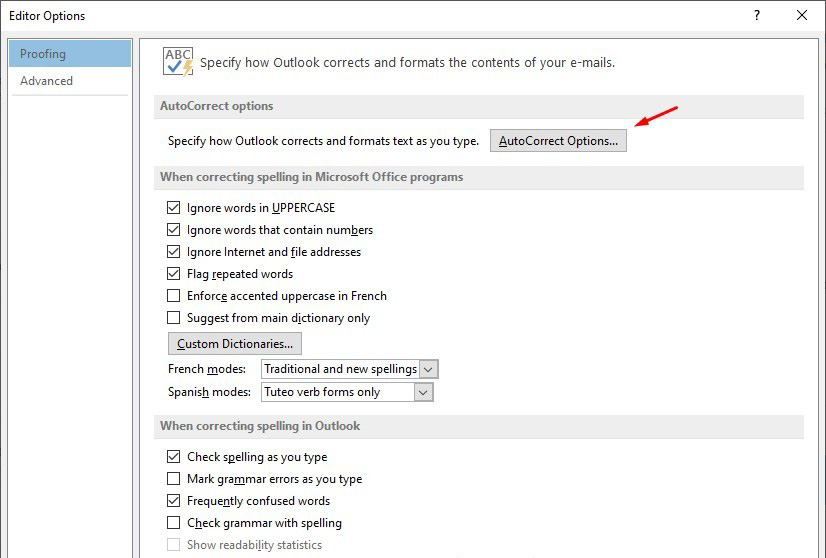Viewport: 826px width, 558px height.
Task: Uncheck Frequently confused words
Action: click(174, 501)
